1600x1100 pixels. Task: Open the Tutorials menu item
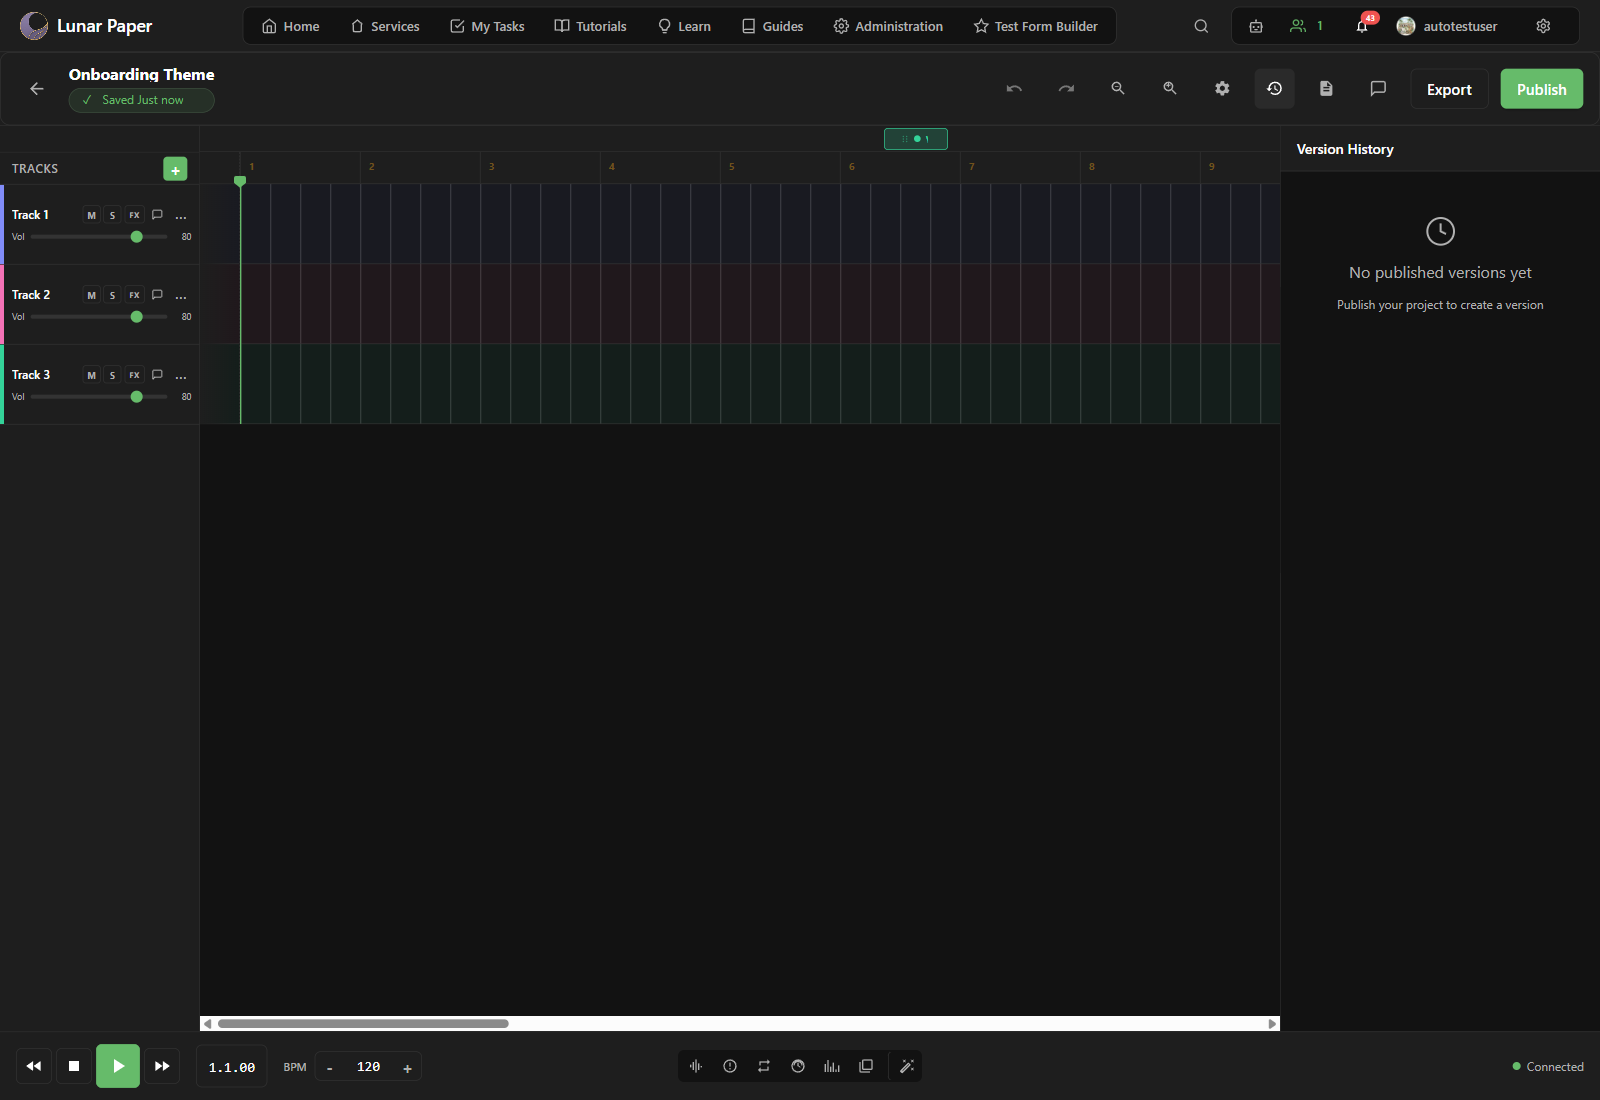click(590, 26)
